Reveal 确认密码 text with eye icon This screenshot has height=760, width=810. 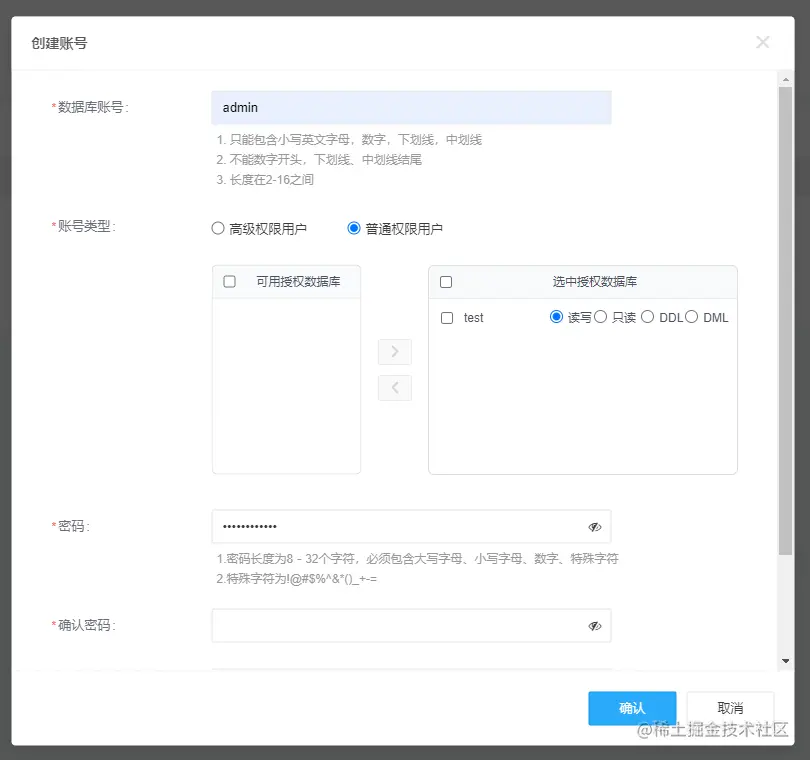(595, 626)
